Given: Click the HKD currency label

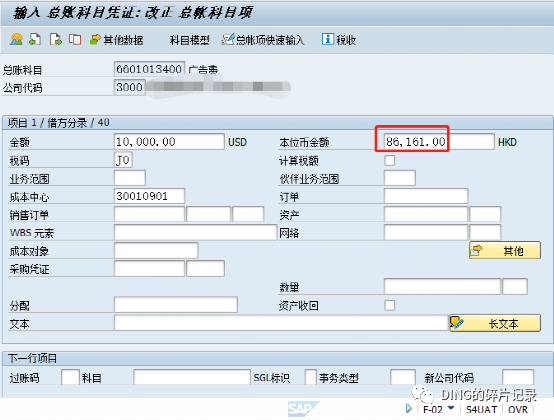Looking at the screenshot, I should [507, 142].
